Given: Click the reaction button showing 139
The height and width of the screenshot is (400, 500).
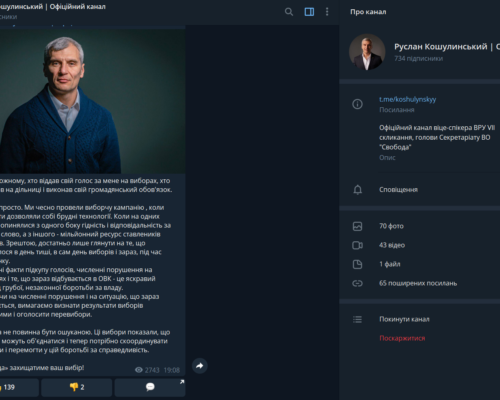Looking at the screenshot, I should [x=19, y=387].
